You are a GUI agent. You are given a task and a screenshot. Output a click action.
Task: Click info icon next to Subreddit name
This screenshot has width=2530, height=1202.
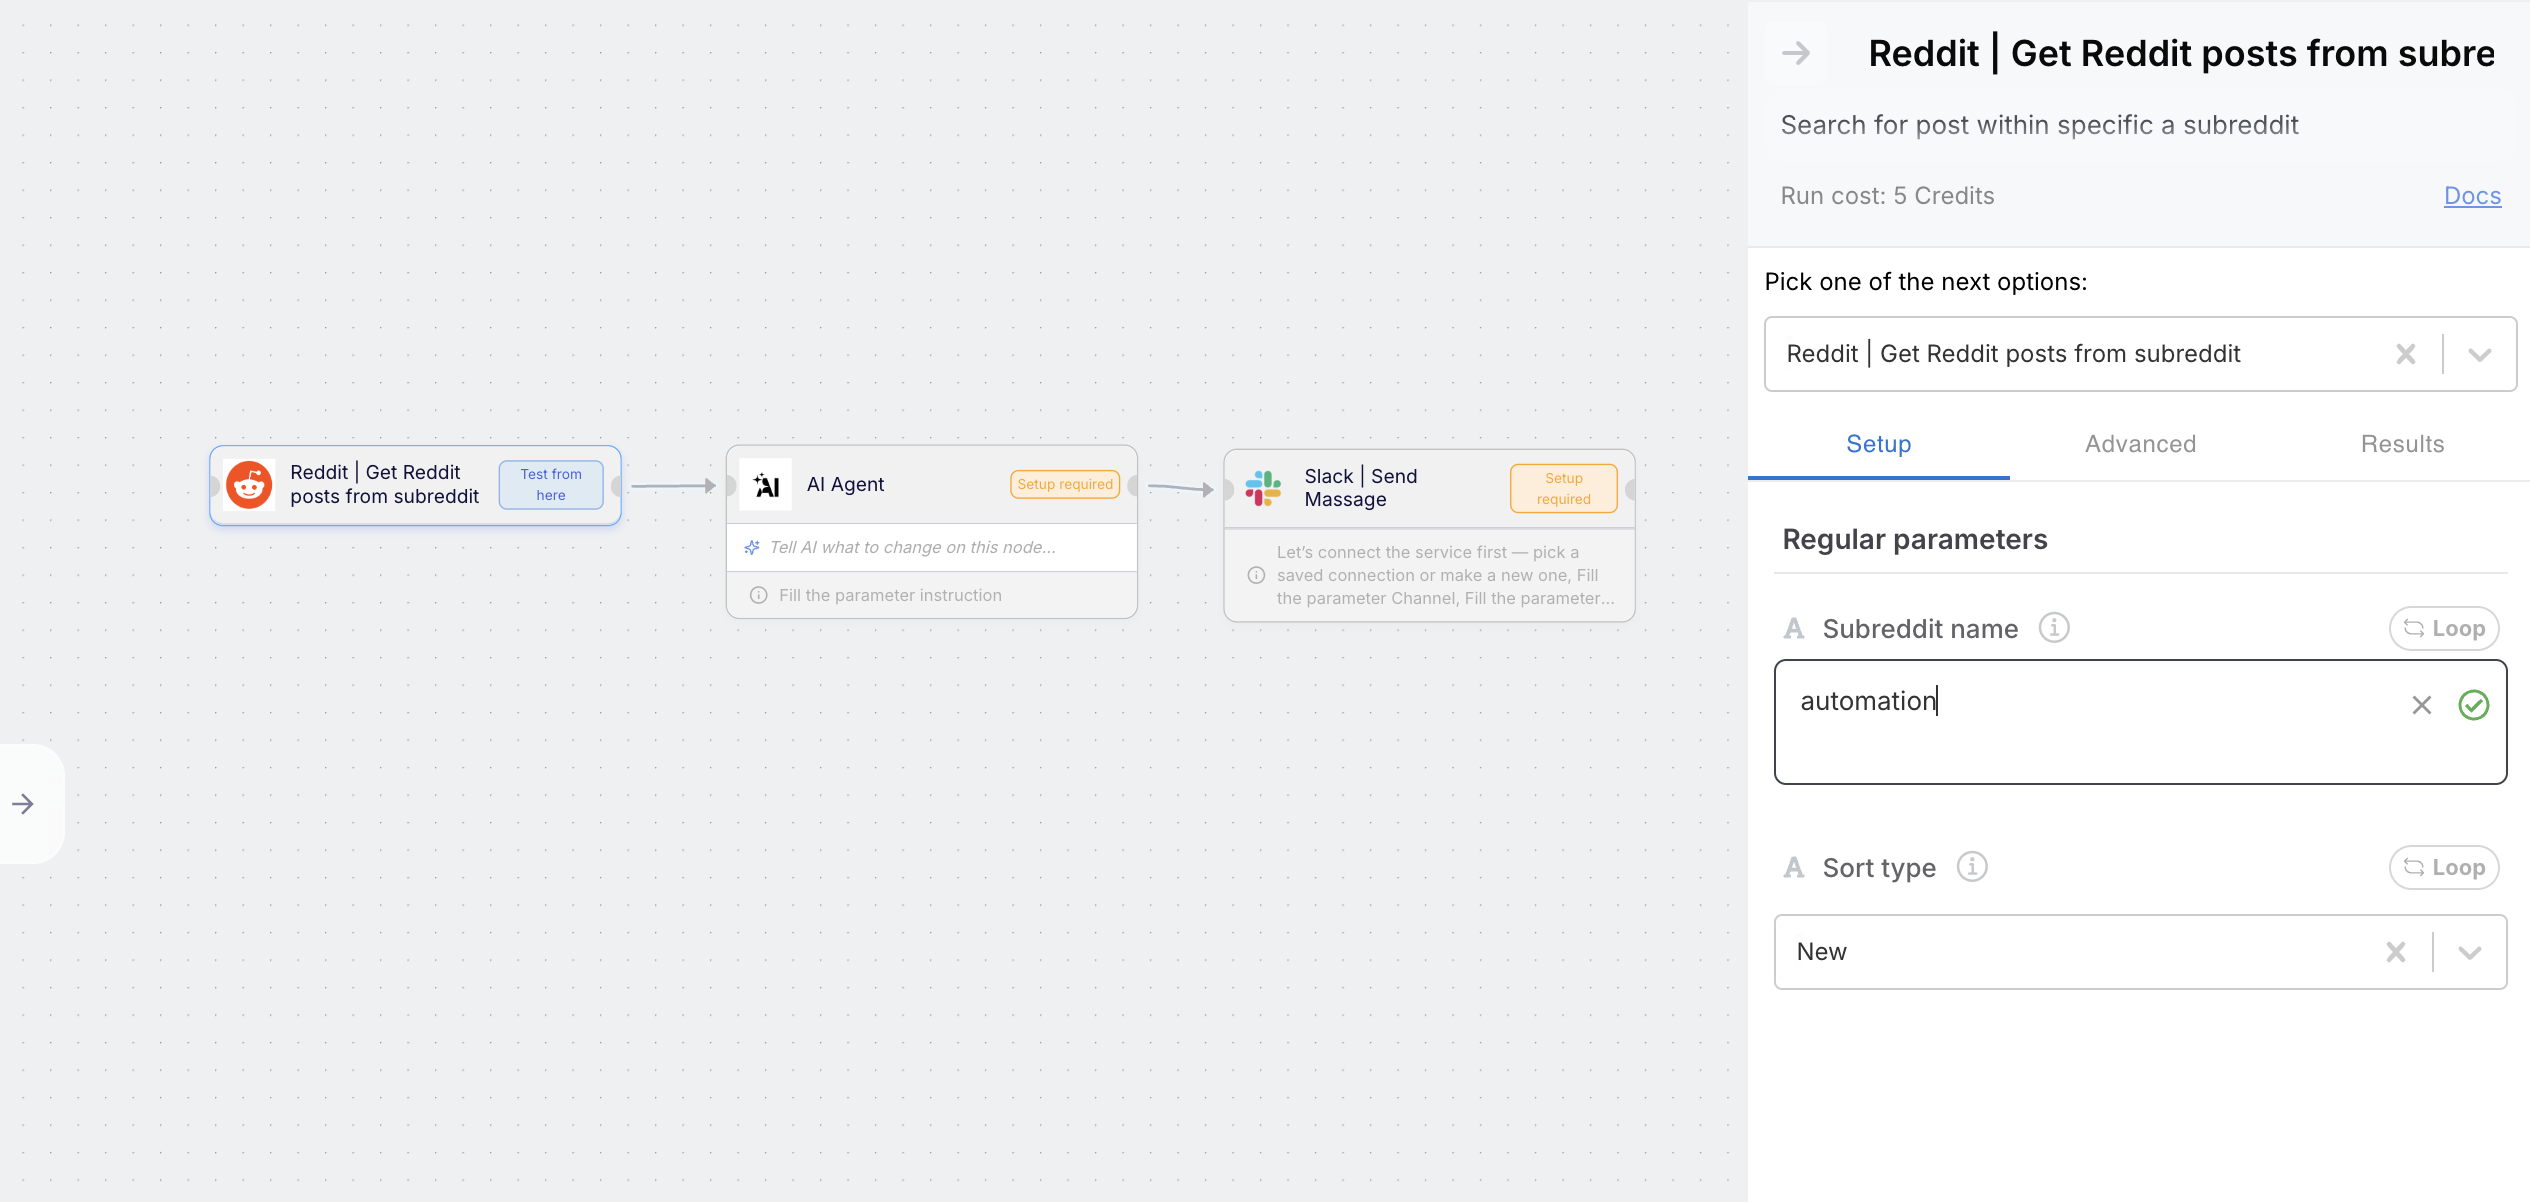click(2053, 628)
